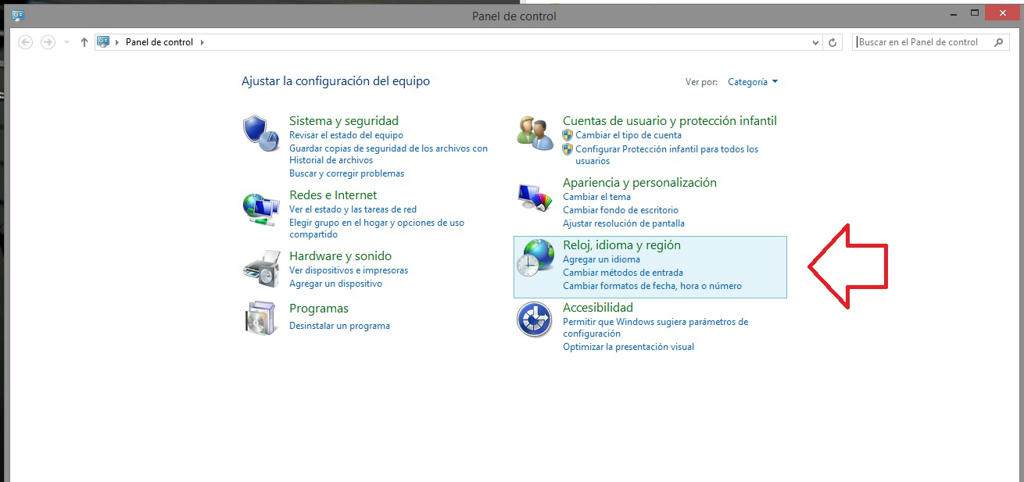Open the Apariencia y personalización monitor icon
The image size is (1024, 482).
coord(535,197)
